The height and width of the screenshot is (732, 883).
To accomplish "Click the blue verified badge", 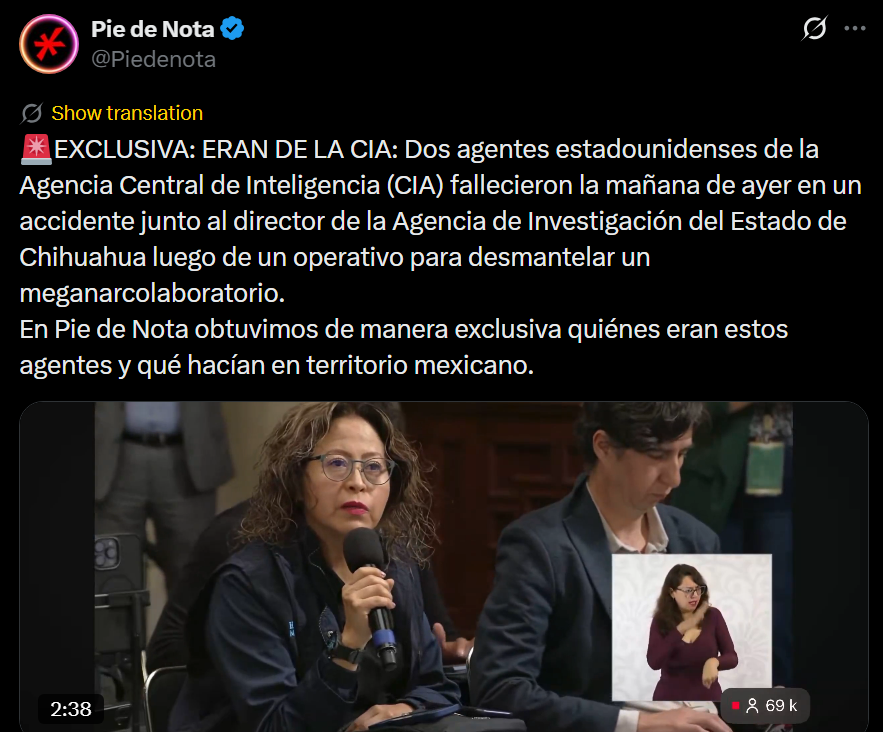I will click(232, 29).
